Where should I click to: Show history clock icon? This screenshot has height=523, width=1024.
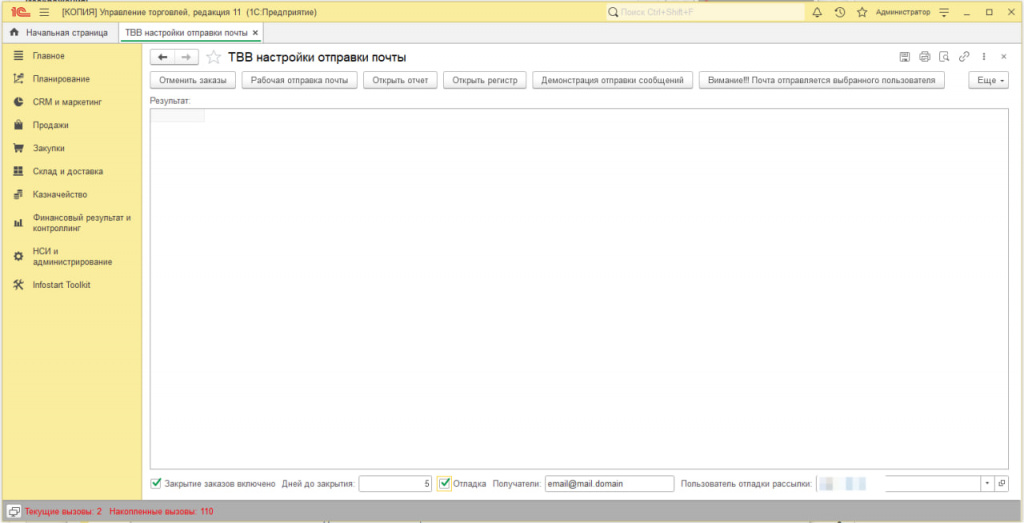click(840, 12)
